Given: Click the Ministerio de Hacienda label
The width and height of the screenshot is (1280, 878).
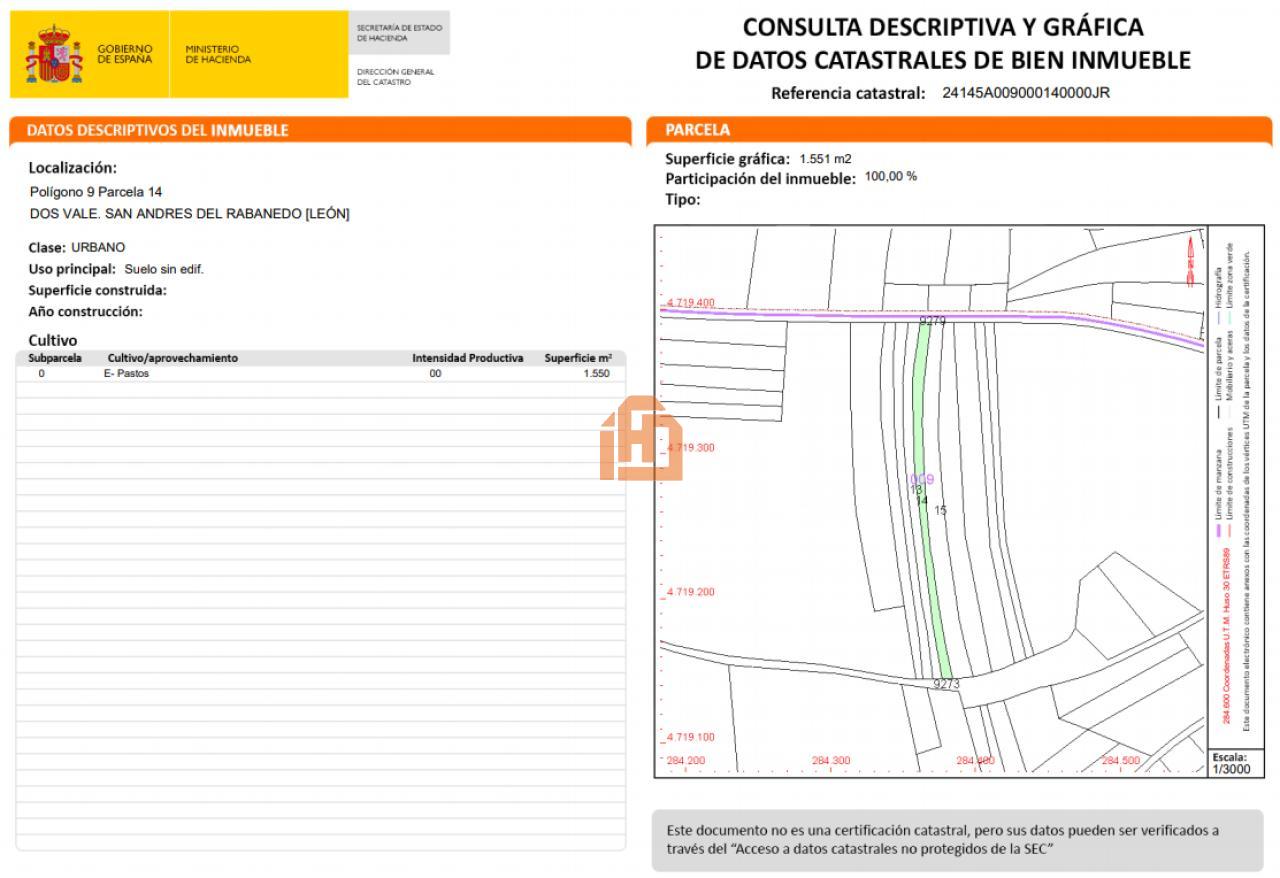Looking at the screenshot, I should (x=218, y=54).
